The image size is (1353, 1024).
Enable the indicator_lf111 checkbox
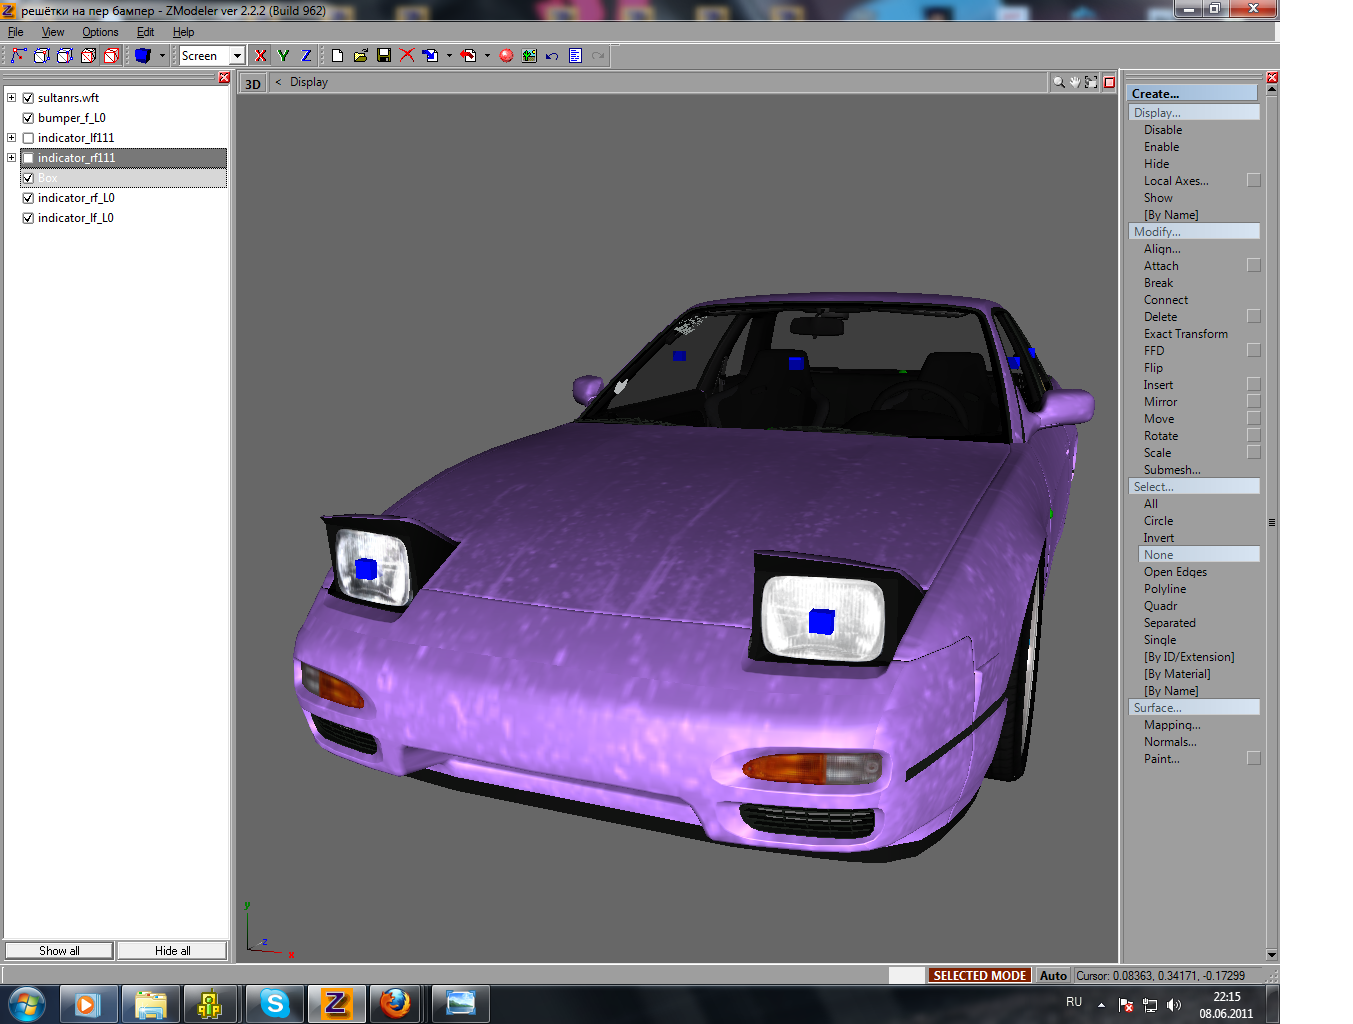pyautogui.click(x=28, y=138)
